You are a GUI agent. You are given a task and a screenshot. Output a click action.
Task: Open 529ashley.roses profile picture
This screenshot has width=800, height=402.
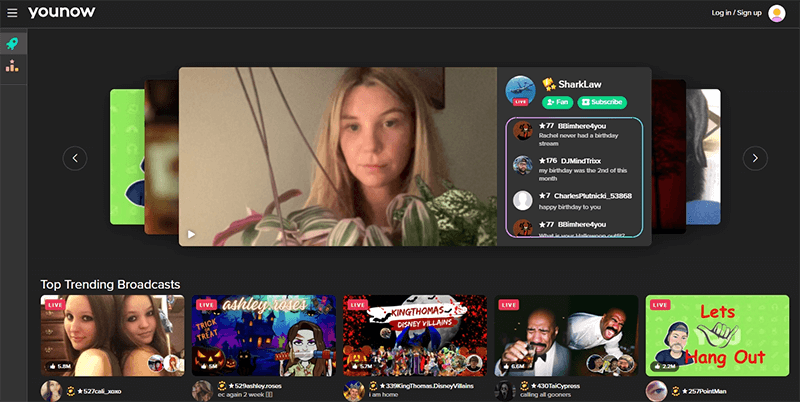coord(202,391)
